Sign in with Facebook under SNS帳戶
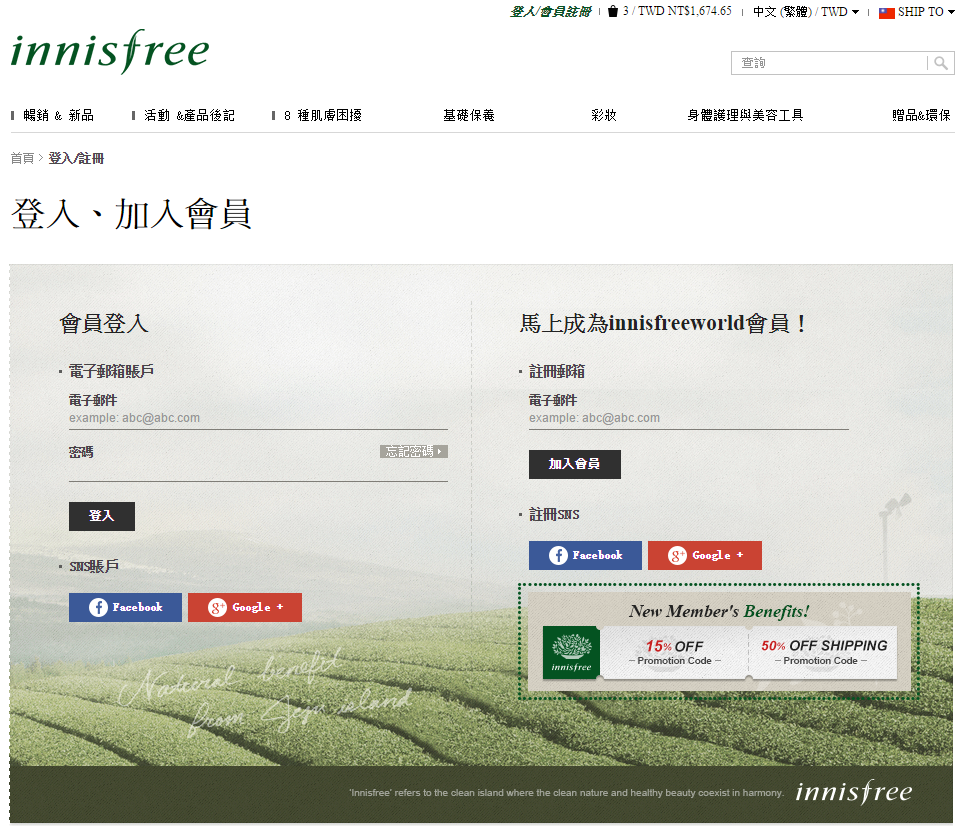 coord(125,607)
